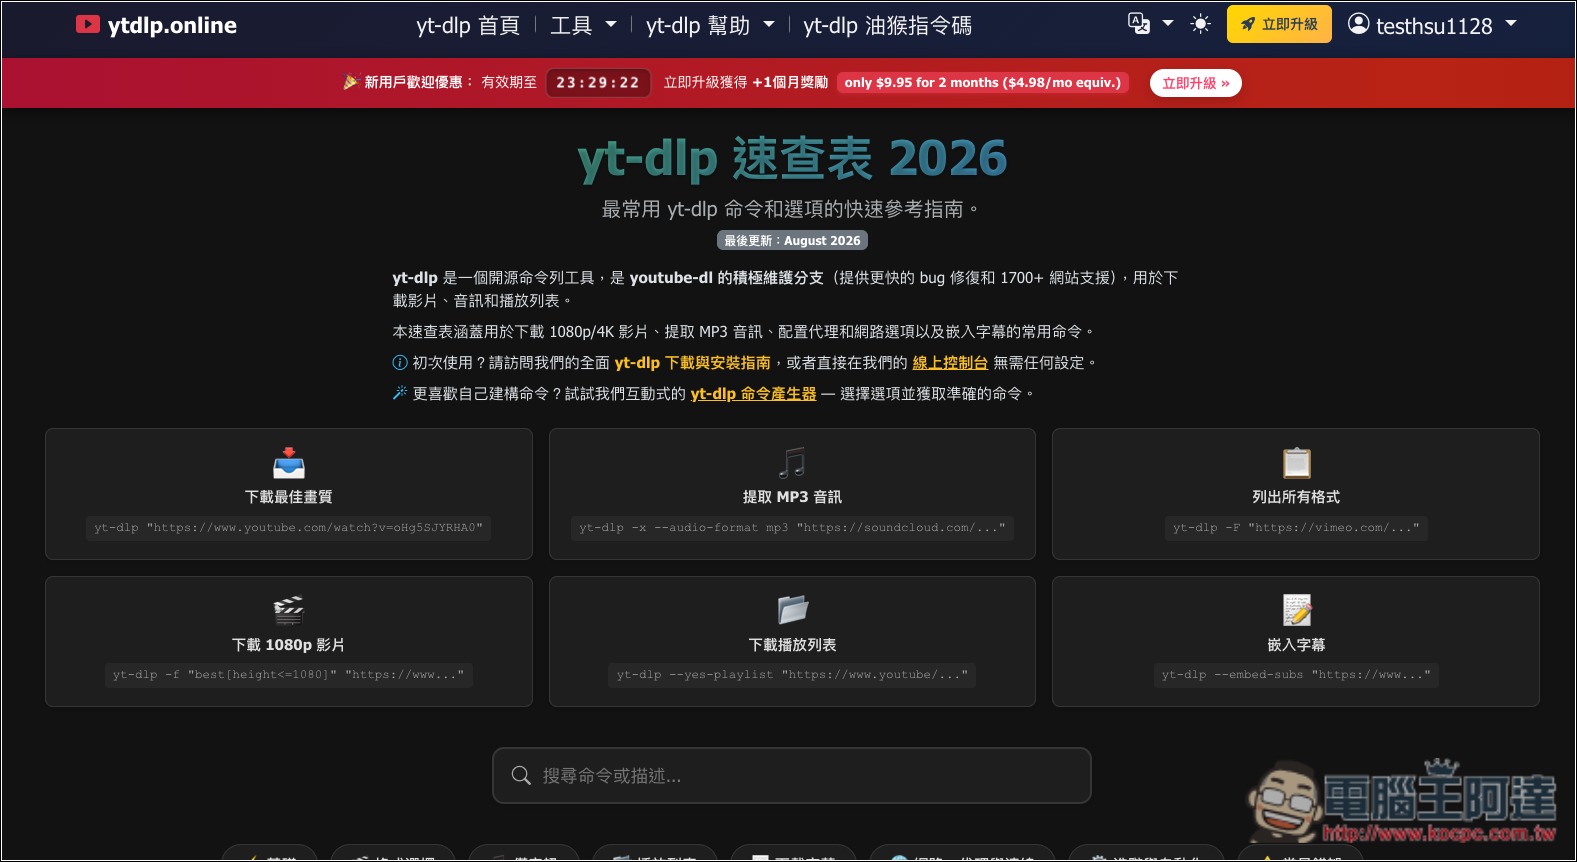Viewport: 1577px width, 862px height.
Task: Open the yt-dlp 下載與安裝指南 link
Action: click(692, 363)
